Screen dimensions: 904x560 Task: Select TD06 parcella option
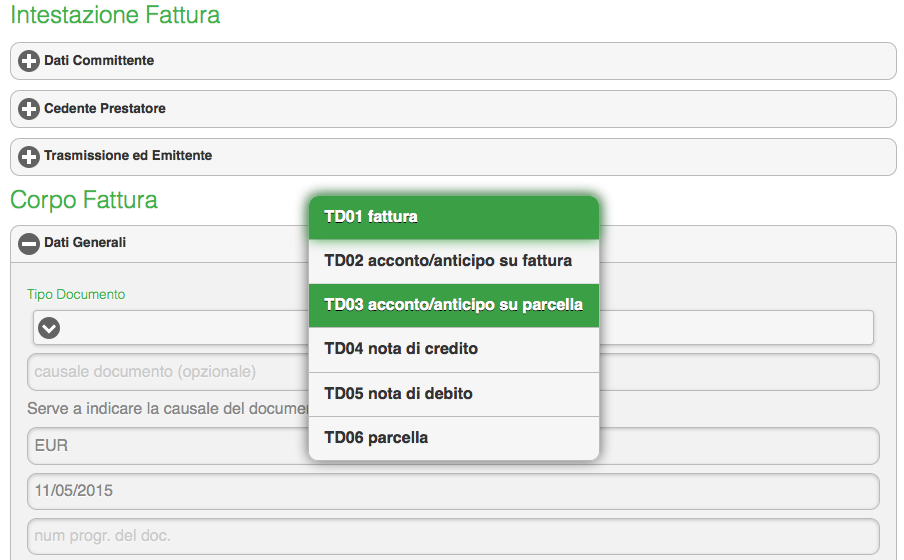tap(453, 437)
